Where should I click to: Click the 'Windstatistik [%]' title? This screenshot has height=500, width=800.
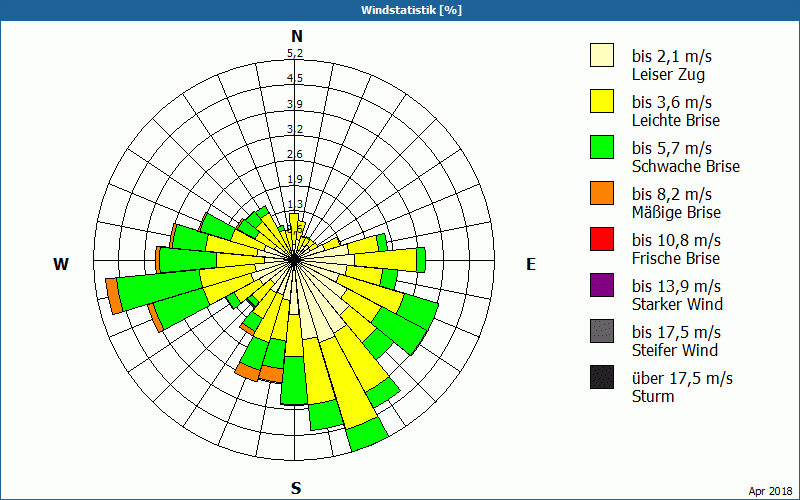[x=411, y=10]
